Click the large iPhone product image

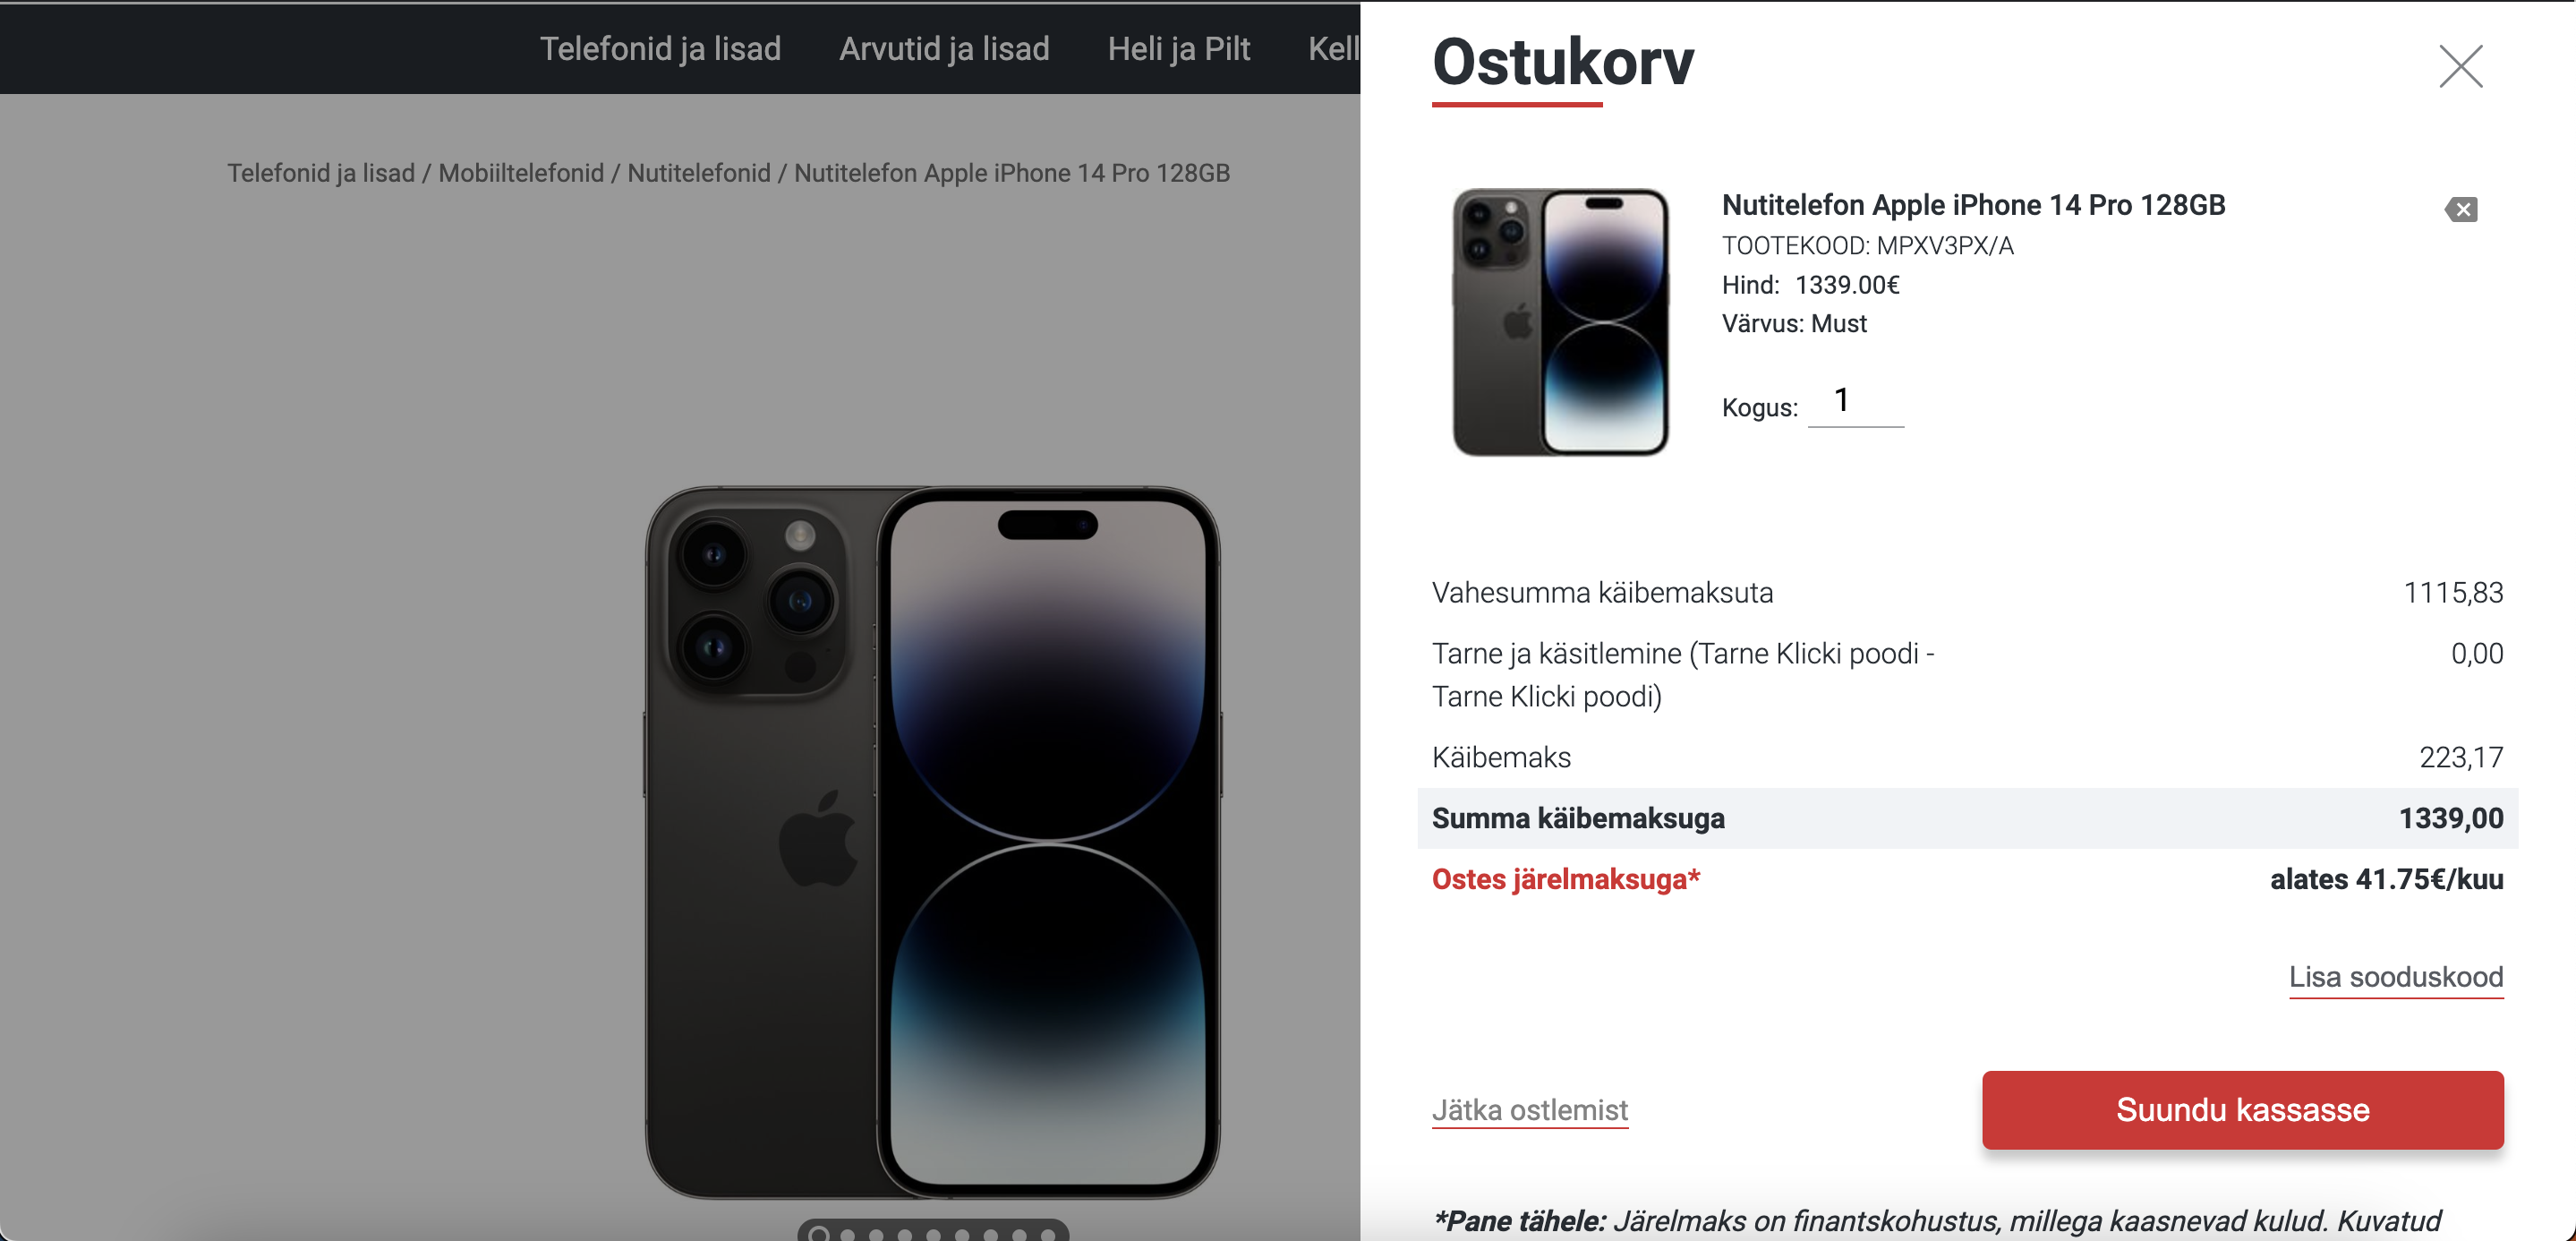click(x=932, y=842)
